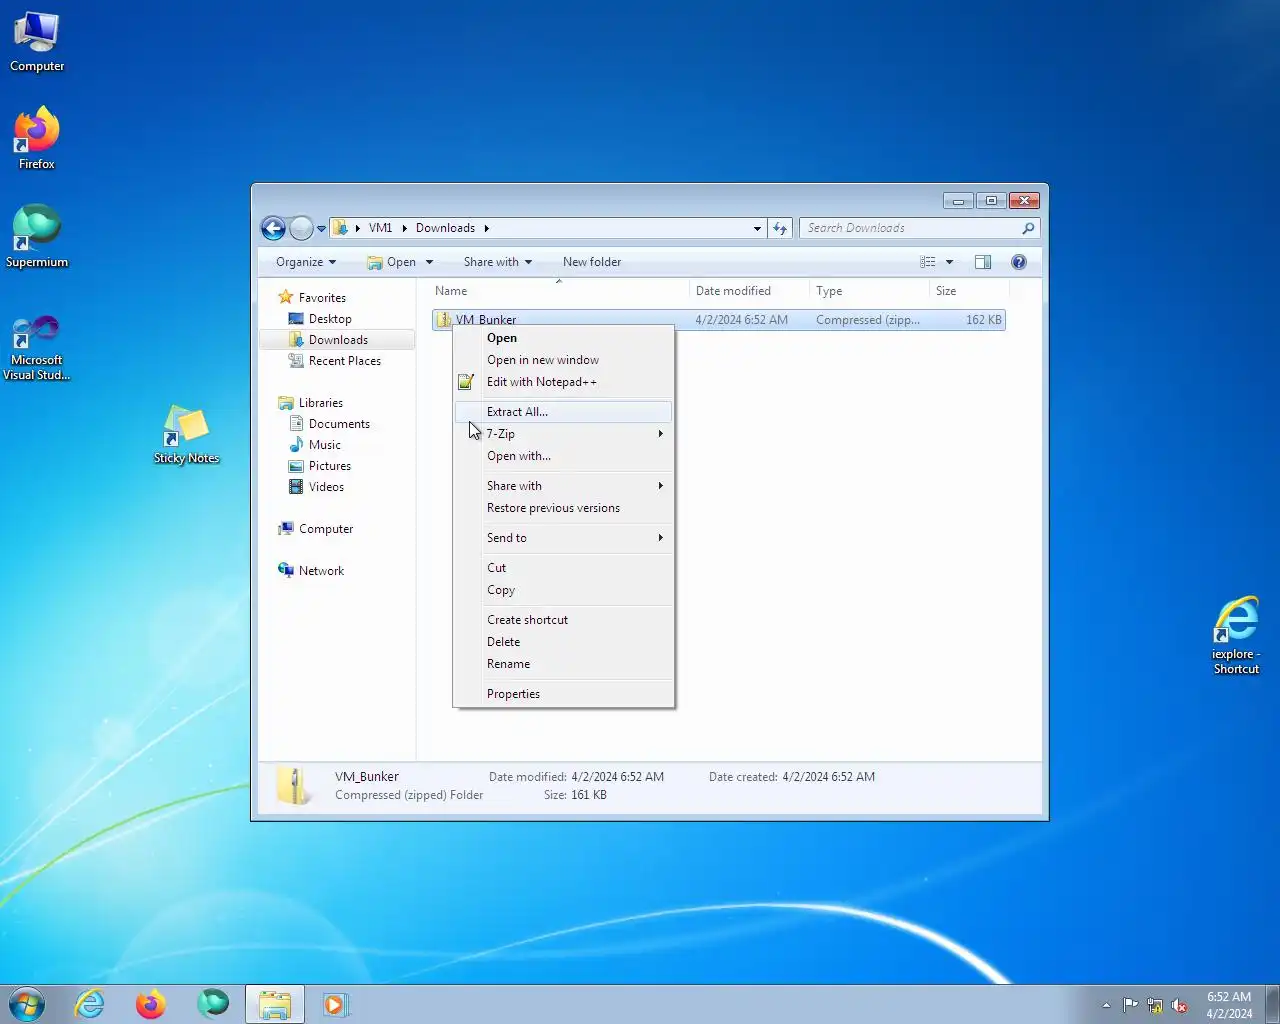
Task: Click the volume speaker tray icon
Action: pyautogui.click(x=1179, y=1005)
